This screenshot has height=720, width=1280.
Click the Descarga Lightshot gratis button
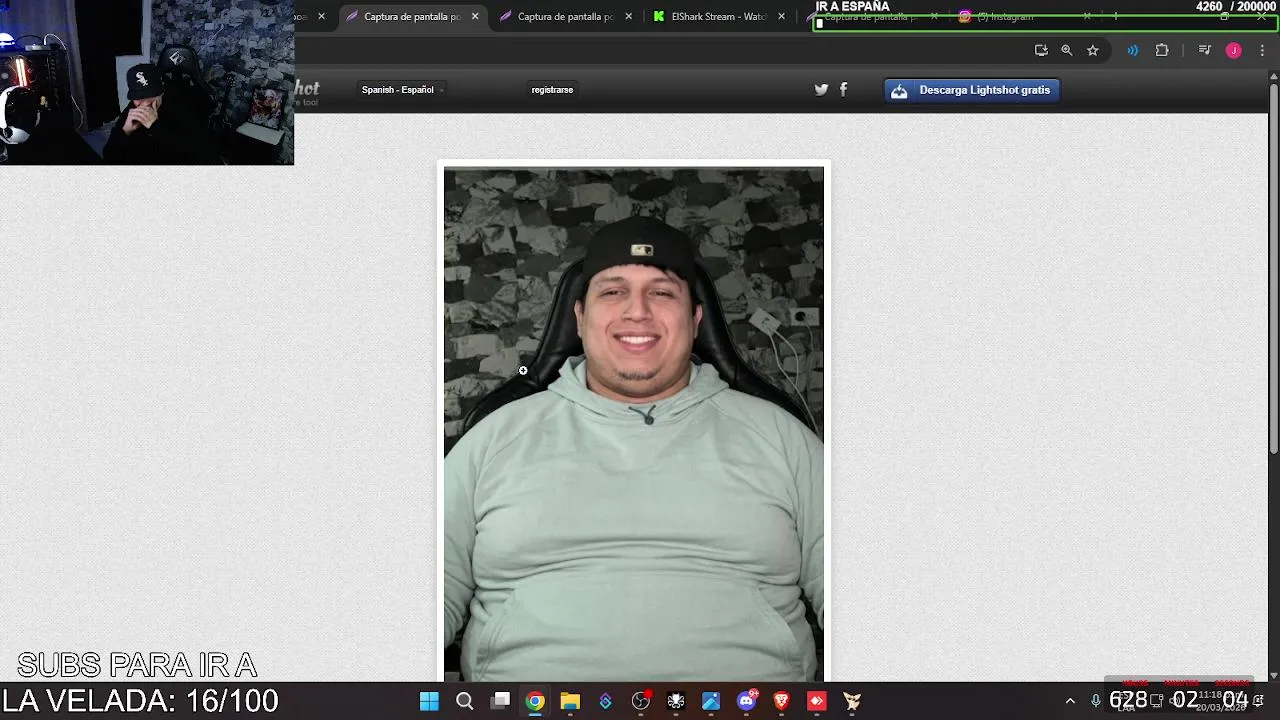(971, 90)
